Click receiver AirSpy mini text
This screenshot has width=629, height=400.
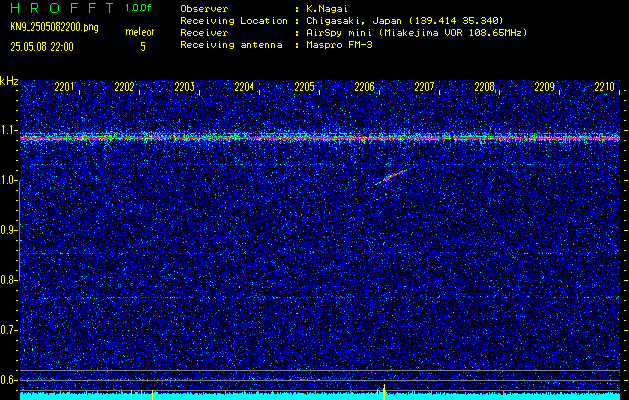[x=416, y=33]
